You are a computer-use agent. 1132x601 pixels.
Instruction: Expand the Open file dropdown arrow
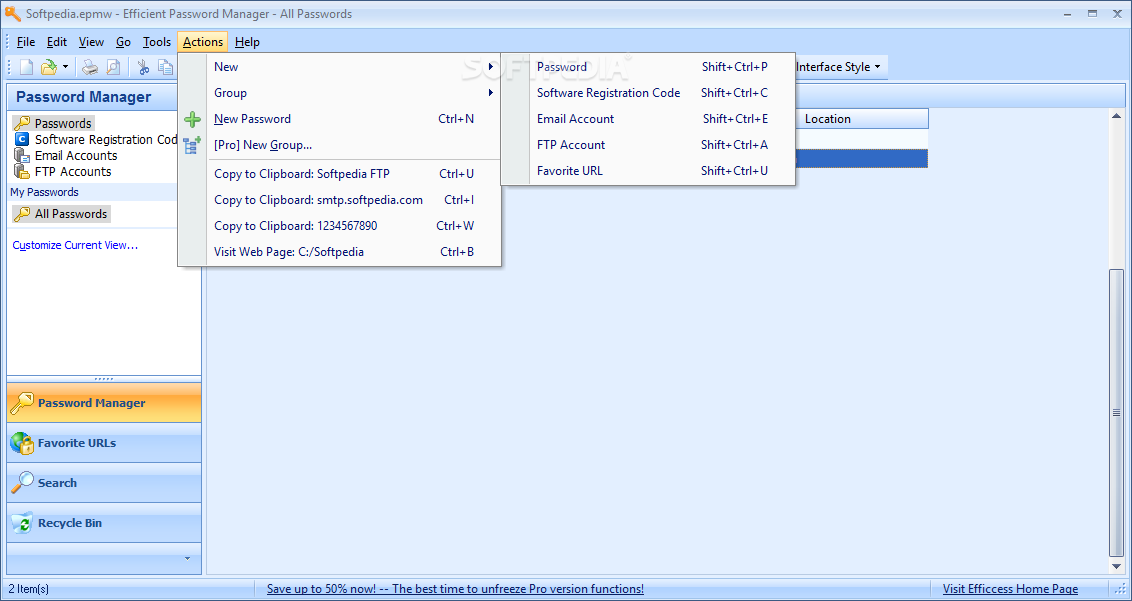65,68
